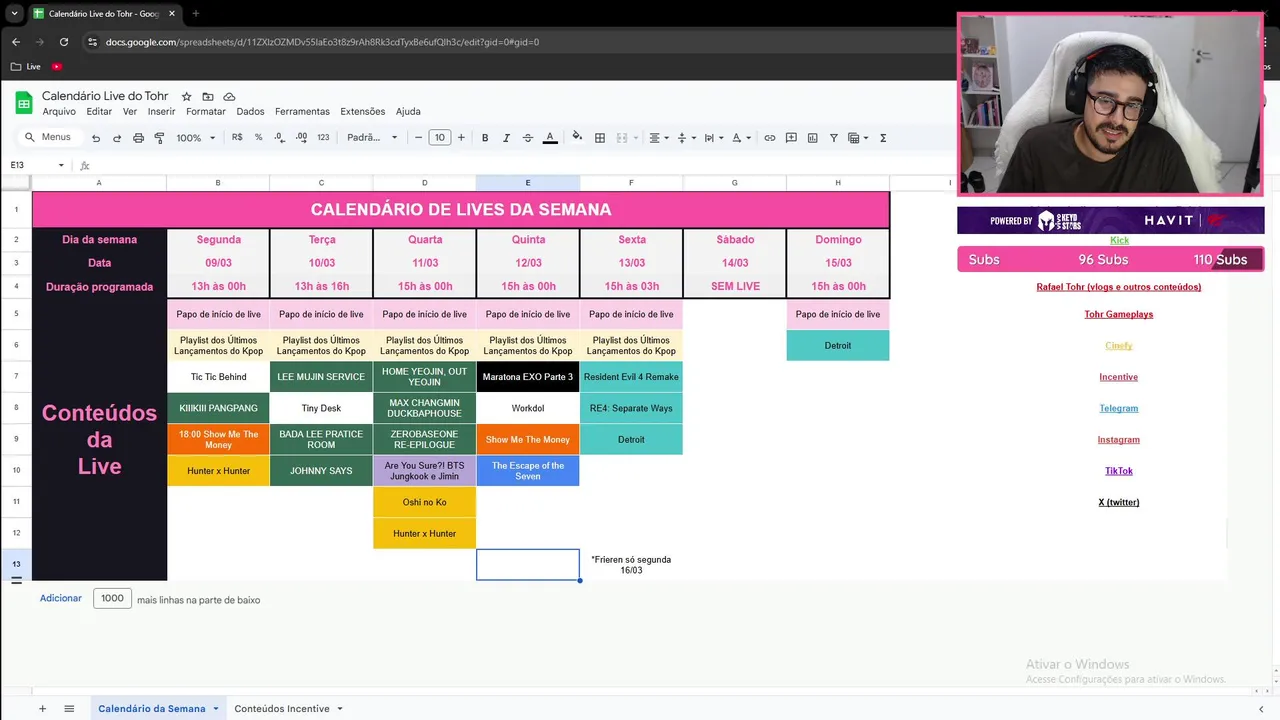
Task: Open the borders tool
Action: [600, 138]
